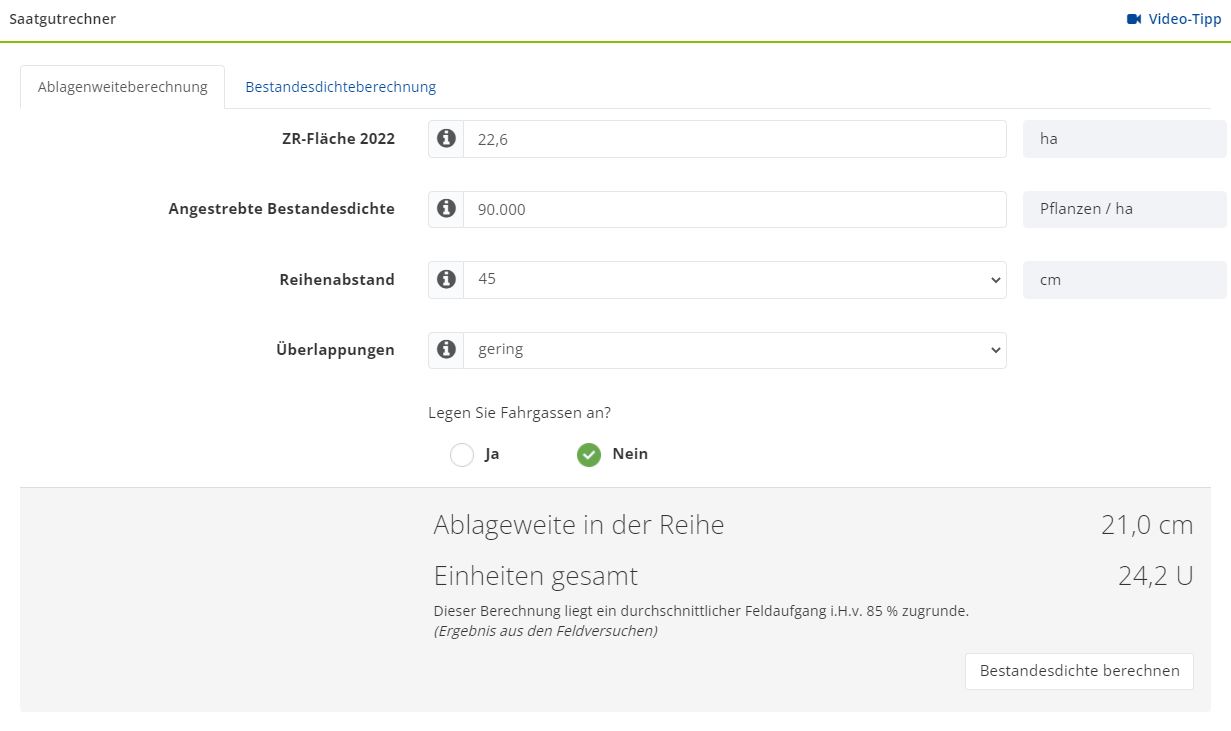Select the Ja radio button for Fahrgassen

pos(462,455)
